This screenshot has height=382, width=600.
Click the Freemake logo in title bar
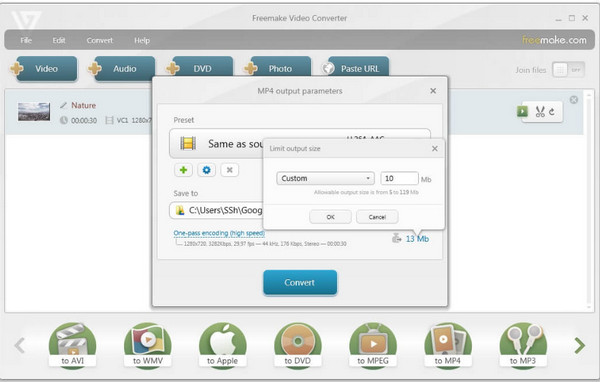pyautogui.click(x=26, y=20)
